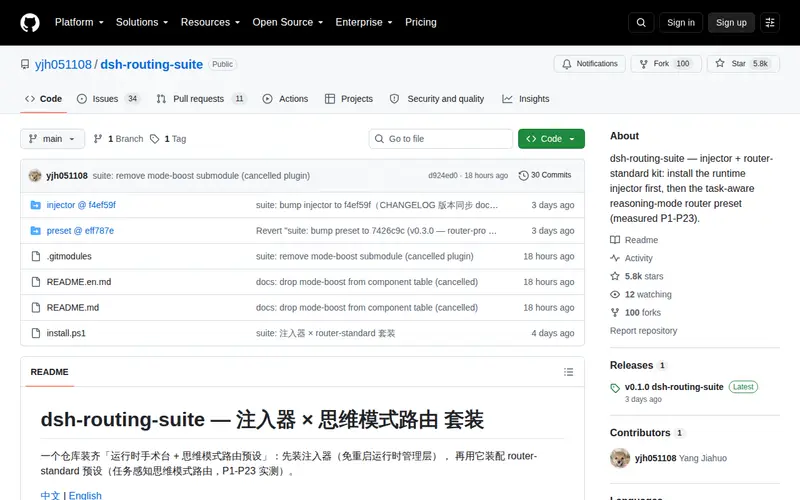This screenshot has height=500, width=800.
Task: Open commit hash d924ed0 link
Action: pos(443,176)
